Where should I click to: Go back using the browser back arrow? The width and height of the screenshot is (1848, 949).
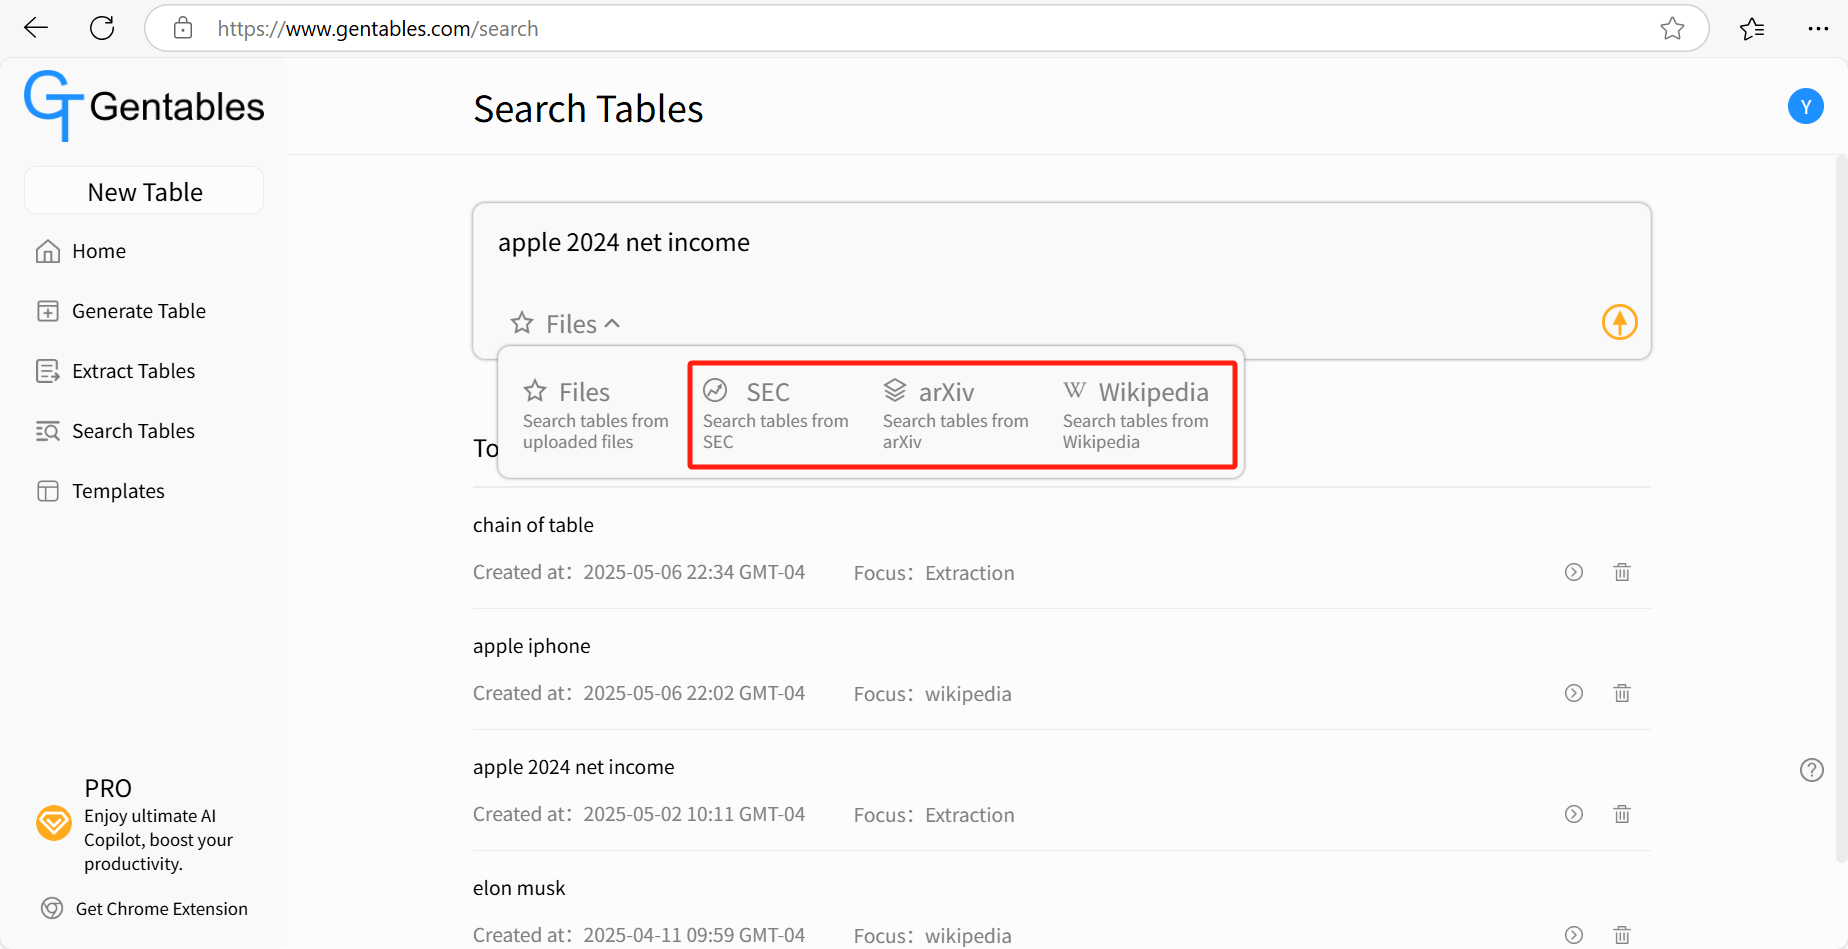tap(36, 28)
